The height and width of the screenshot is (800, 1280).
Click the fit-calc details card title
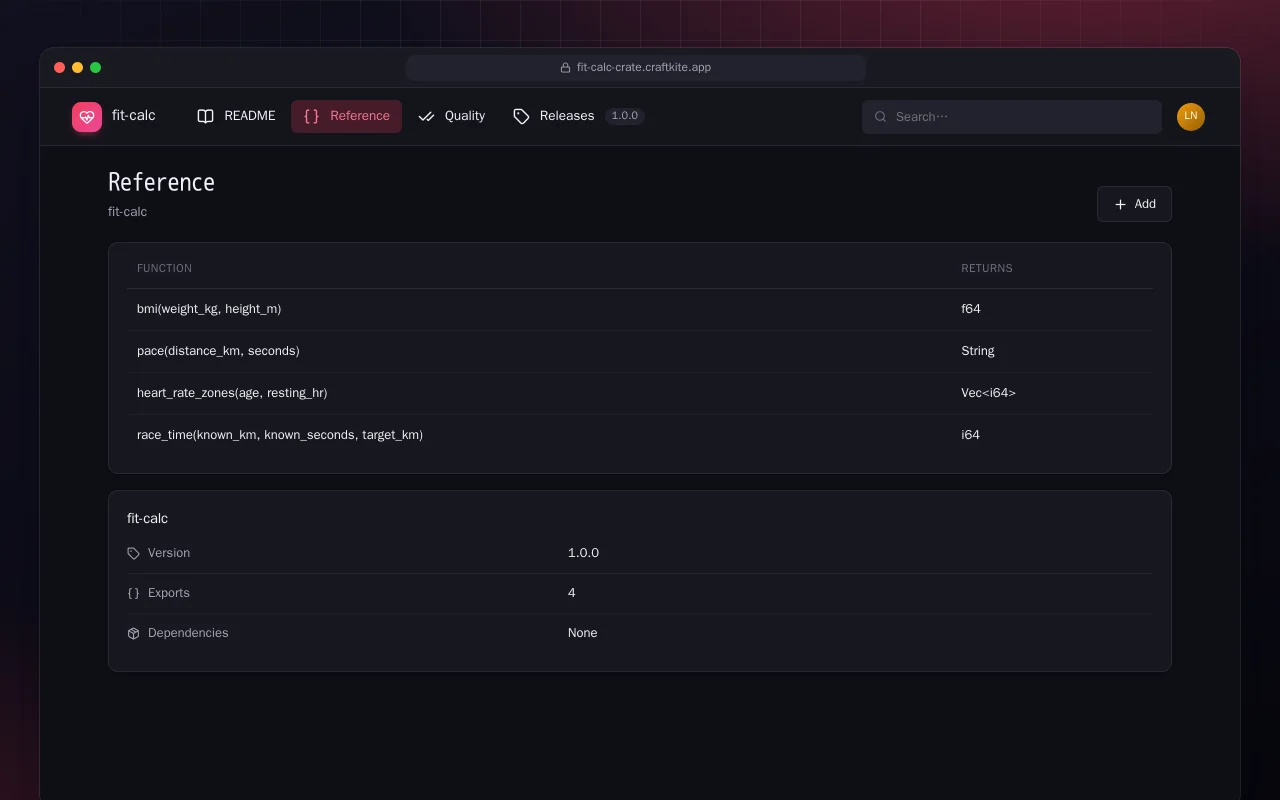click(148, 518)
